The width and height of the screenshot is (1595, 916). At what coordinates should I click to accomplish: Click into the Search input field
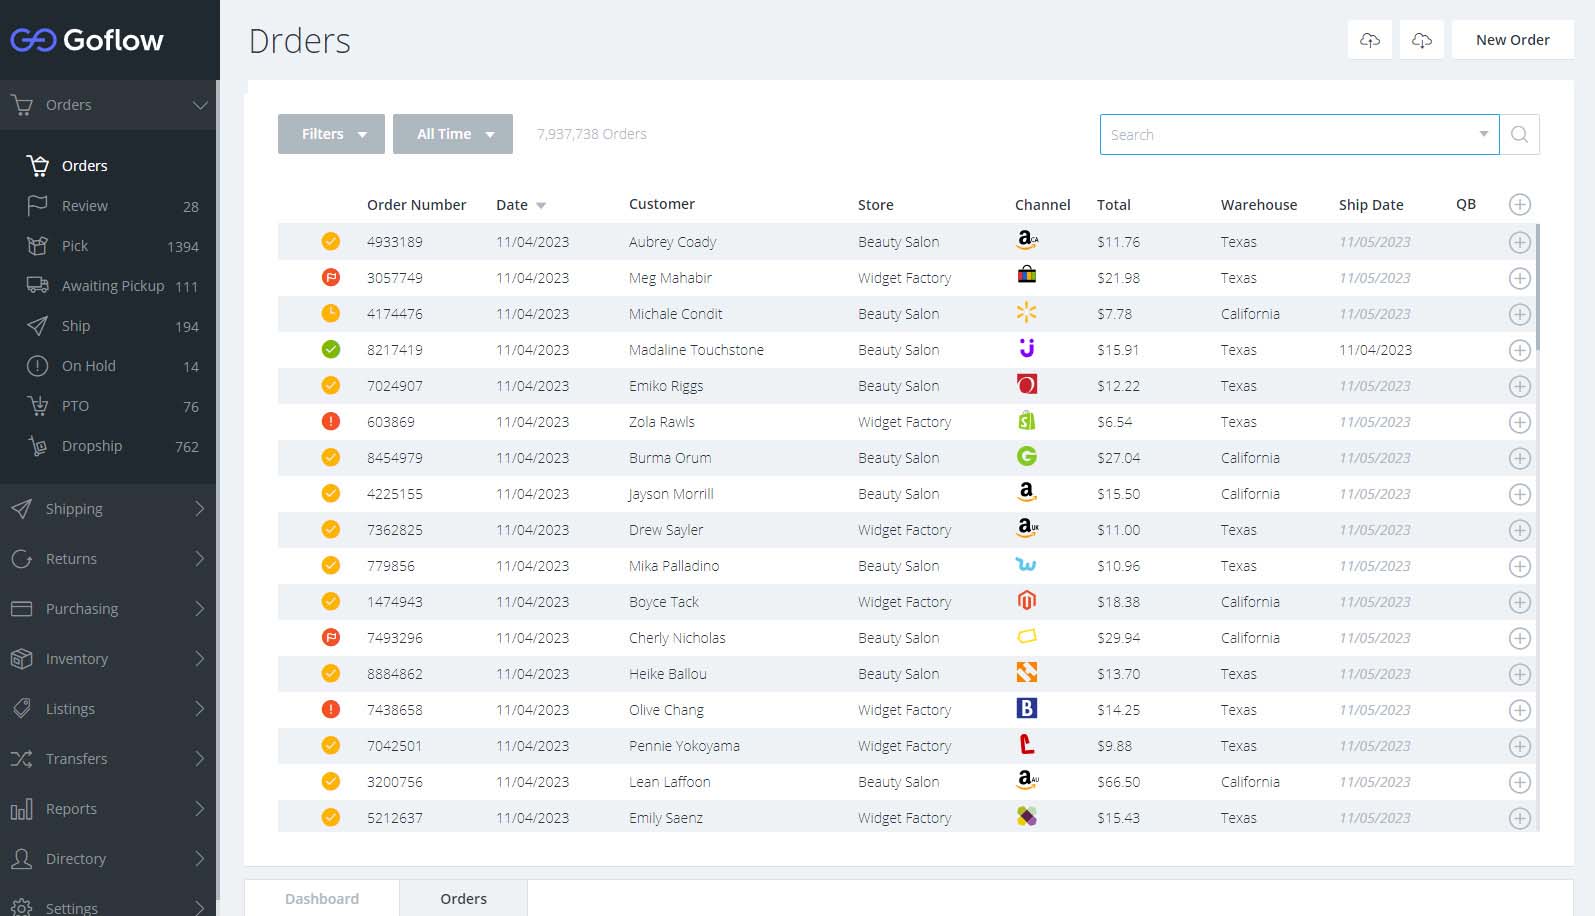click(x=1285, y=135)
